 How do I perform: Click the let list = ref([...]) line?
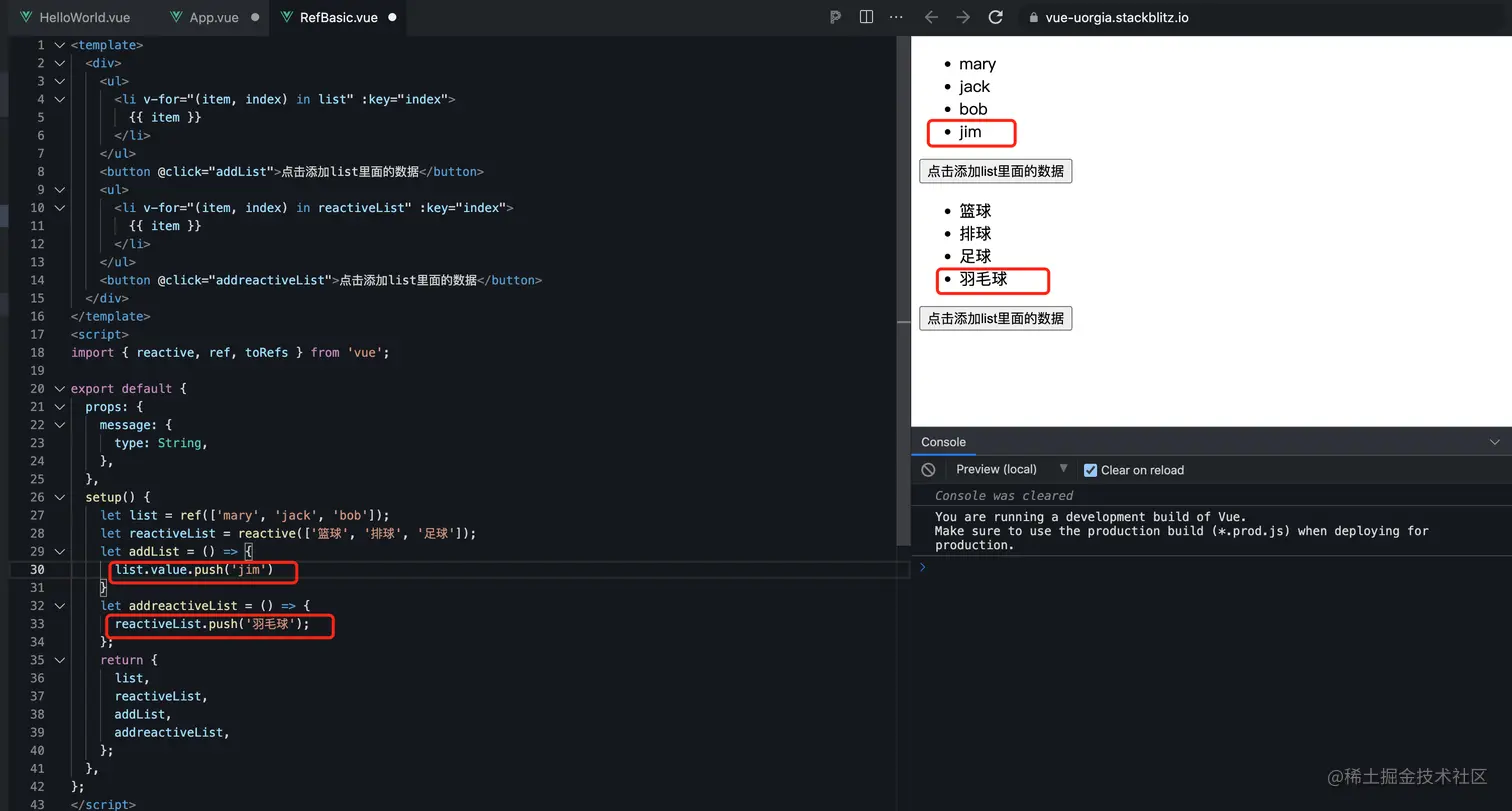[244, 515]
